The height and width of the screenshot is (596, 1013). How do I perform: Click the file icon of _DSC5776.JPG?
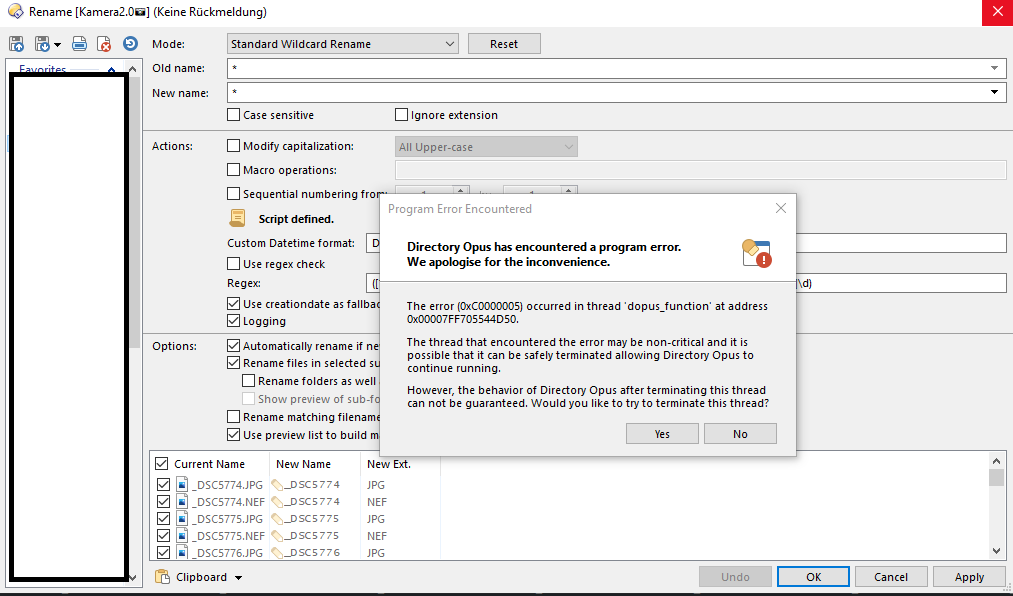click(x=183, y=553)
